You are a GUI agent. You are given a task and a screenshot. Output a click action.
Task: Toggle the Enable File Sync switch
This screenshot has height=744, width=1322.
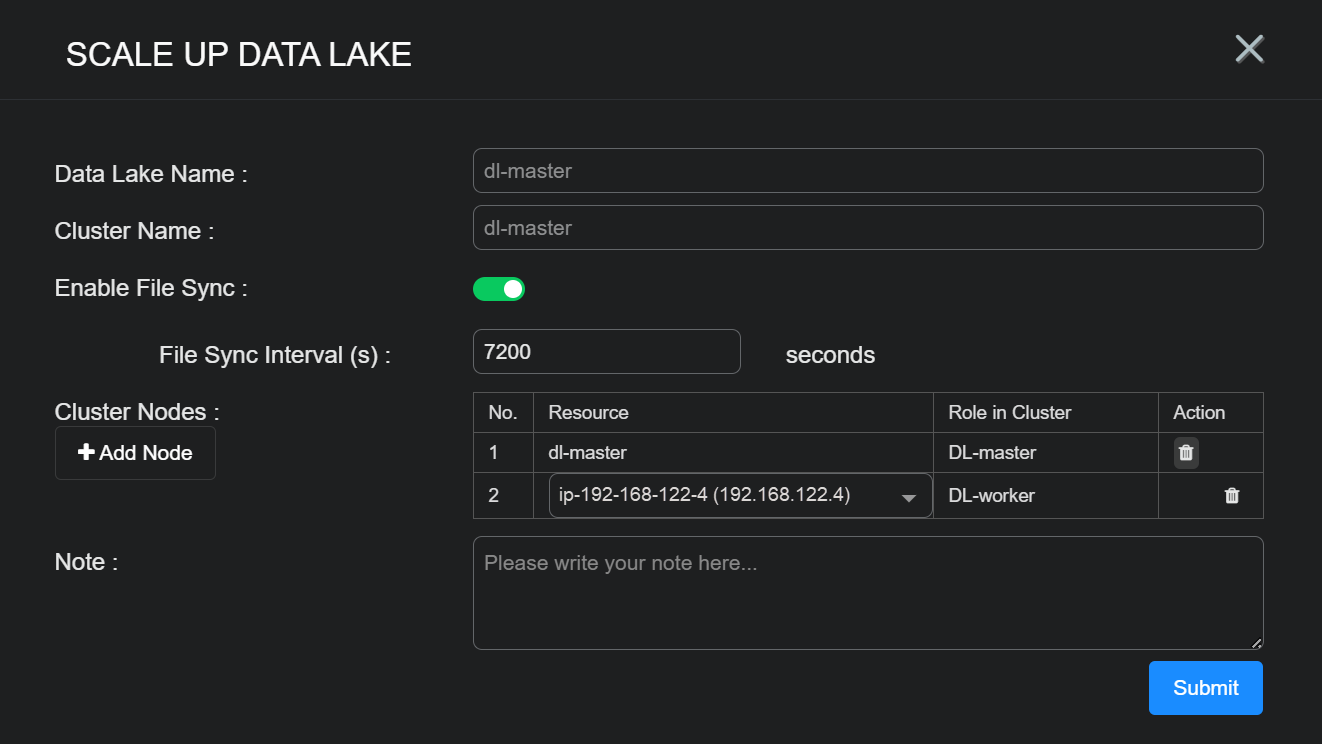tap(499, 289)
